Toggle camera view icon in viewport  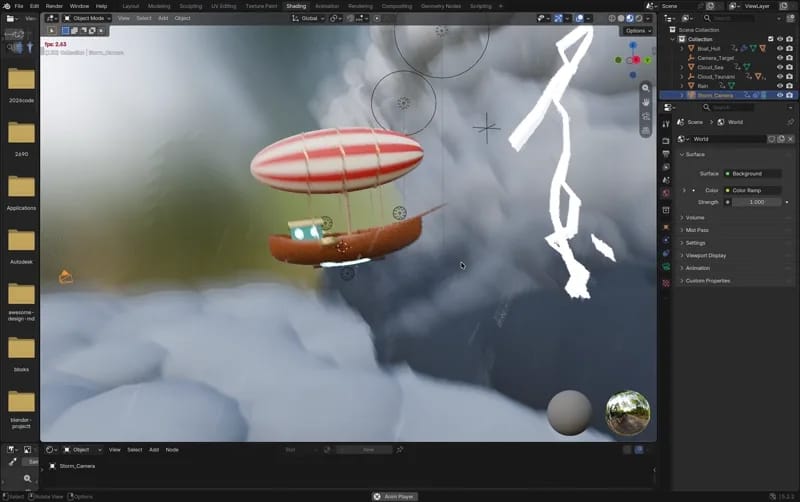(x=645, y=116)
